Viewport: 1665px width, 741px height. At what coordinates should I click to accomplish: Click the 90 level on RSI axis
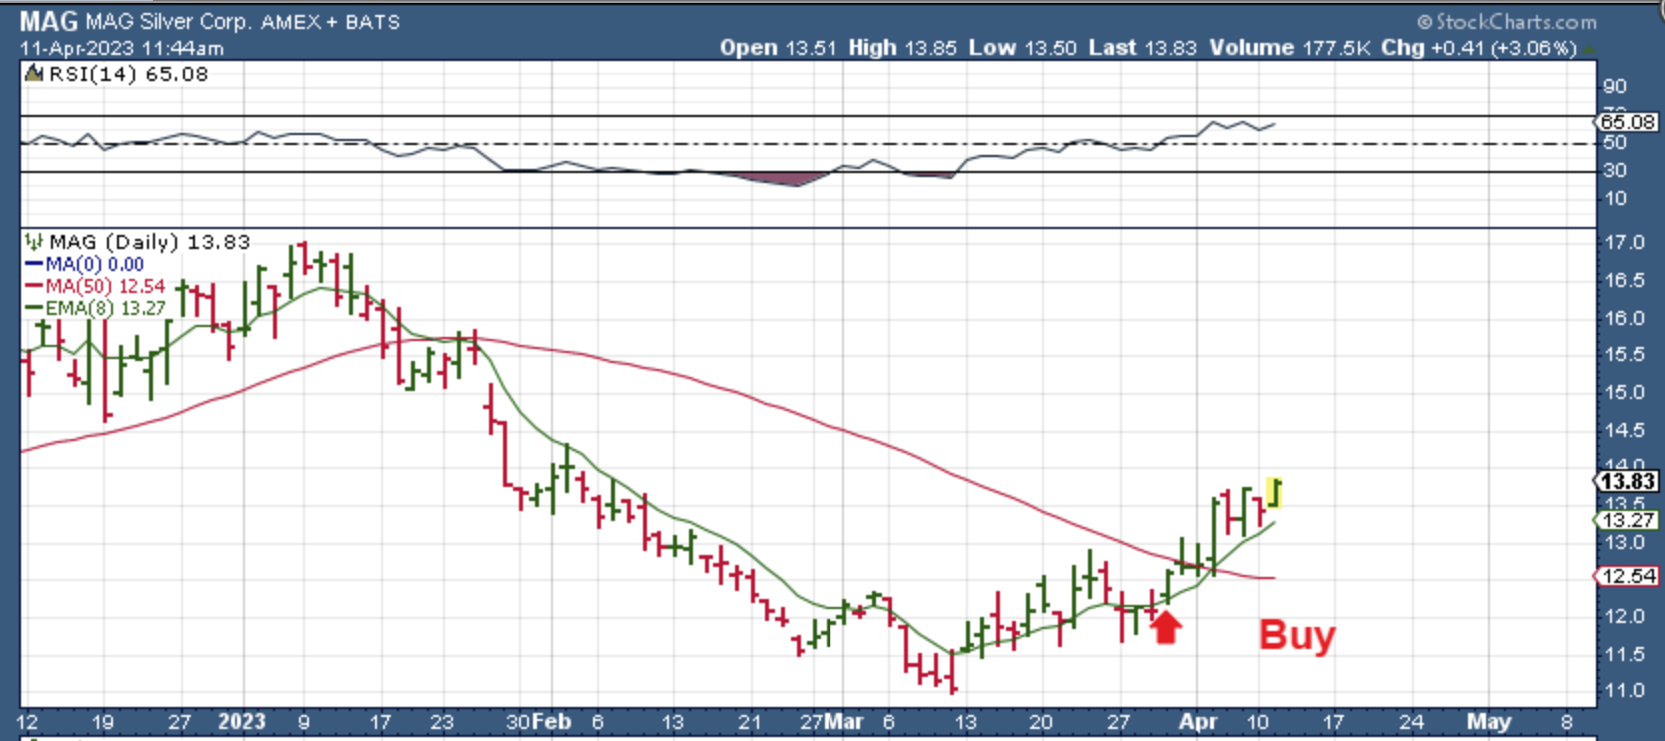[x=1615, y=87]
